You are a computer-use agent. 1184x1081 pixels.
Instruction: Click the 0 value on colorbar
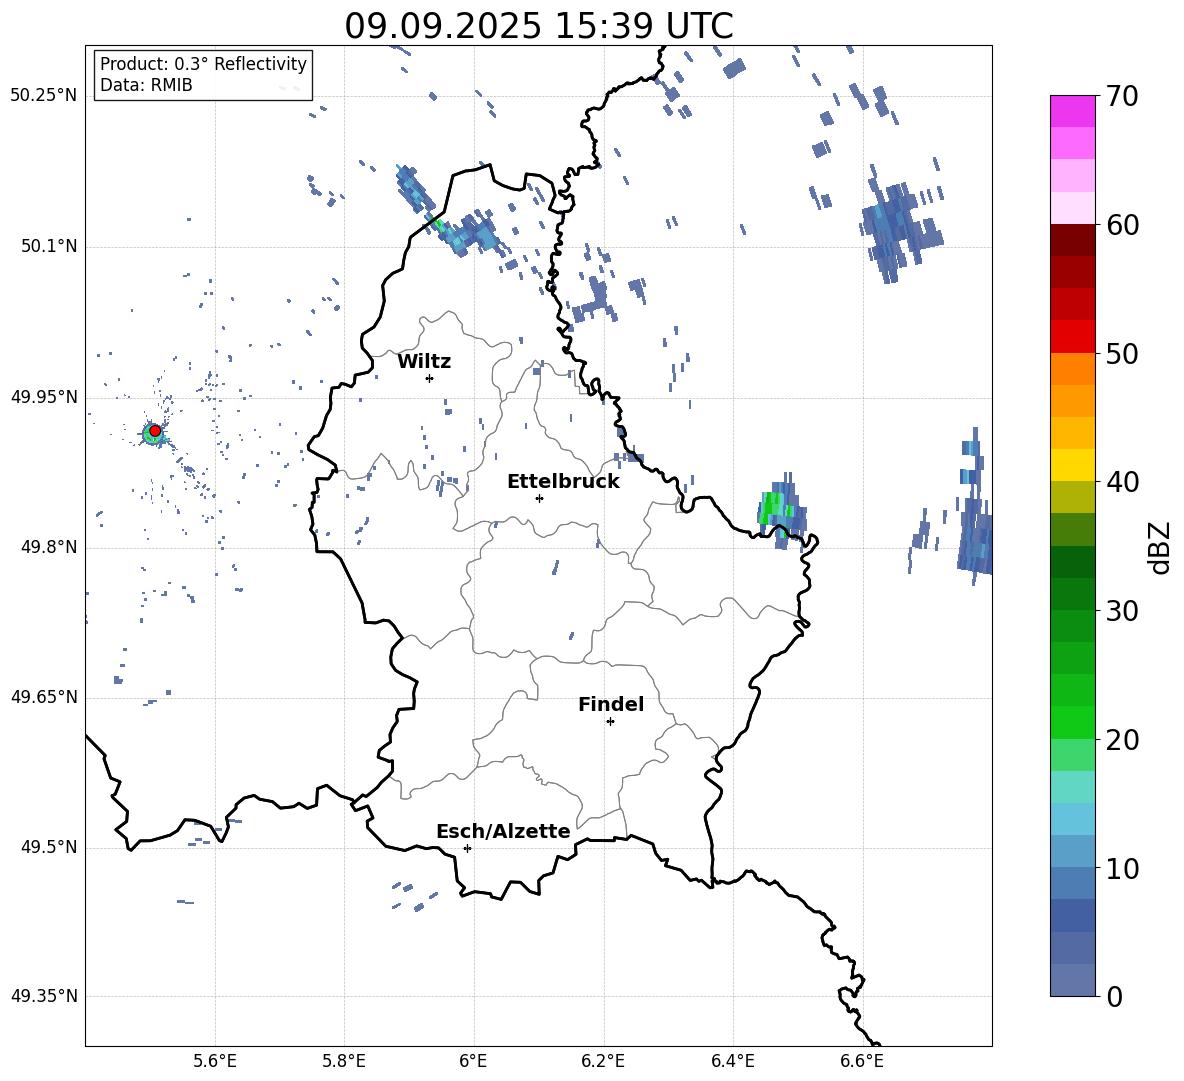[x=1114, y=996]
